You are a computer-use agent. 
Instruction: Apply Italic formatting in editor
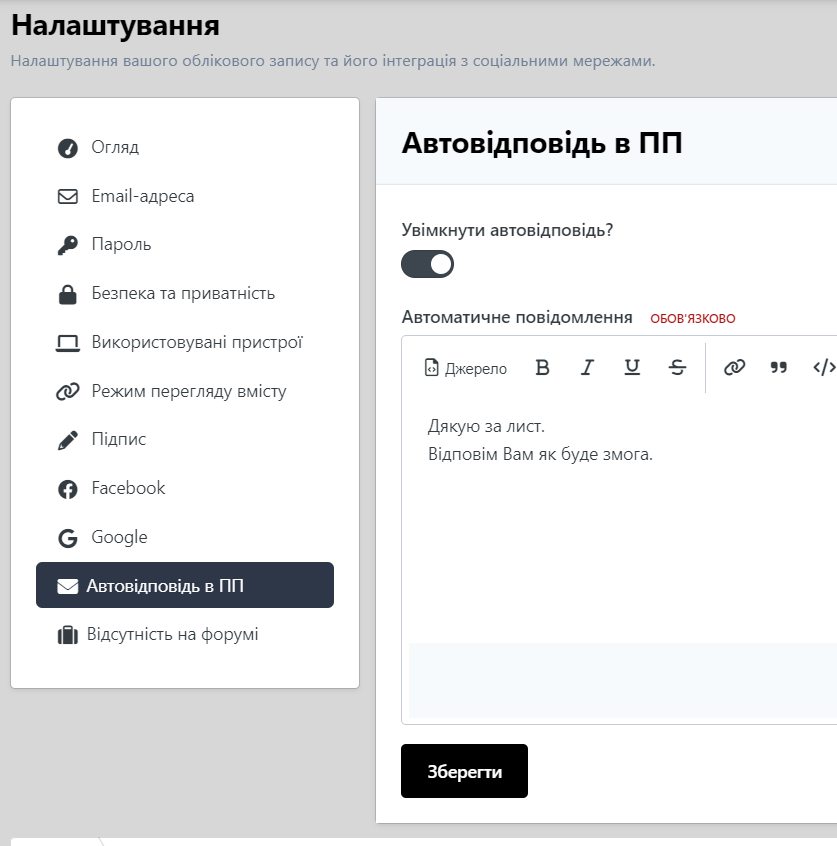587,368
